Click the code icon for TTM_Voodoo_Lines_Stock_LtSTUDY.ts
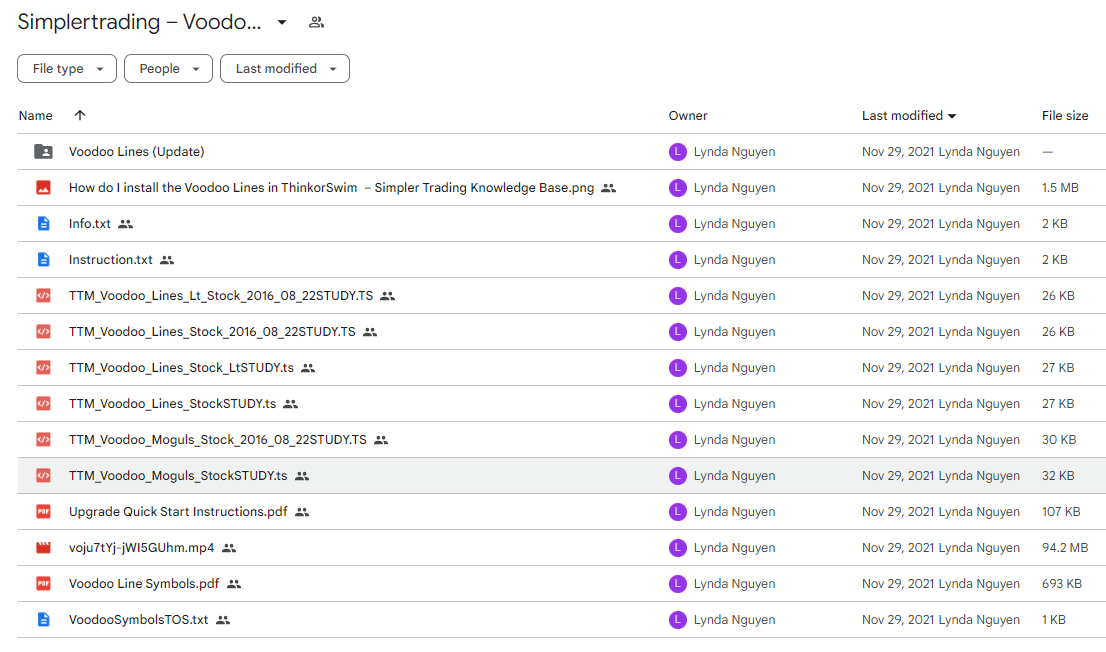The height and width of the screenshot is (652, 1106). [x=43, y=368]
